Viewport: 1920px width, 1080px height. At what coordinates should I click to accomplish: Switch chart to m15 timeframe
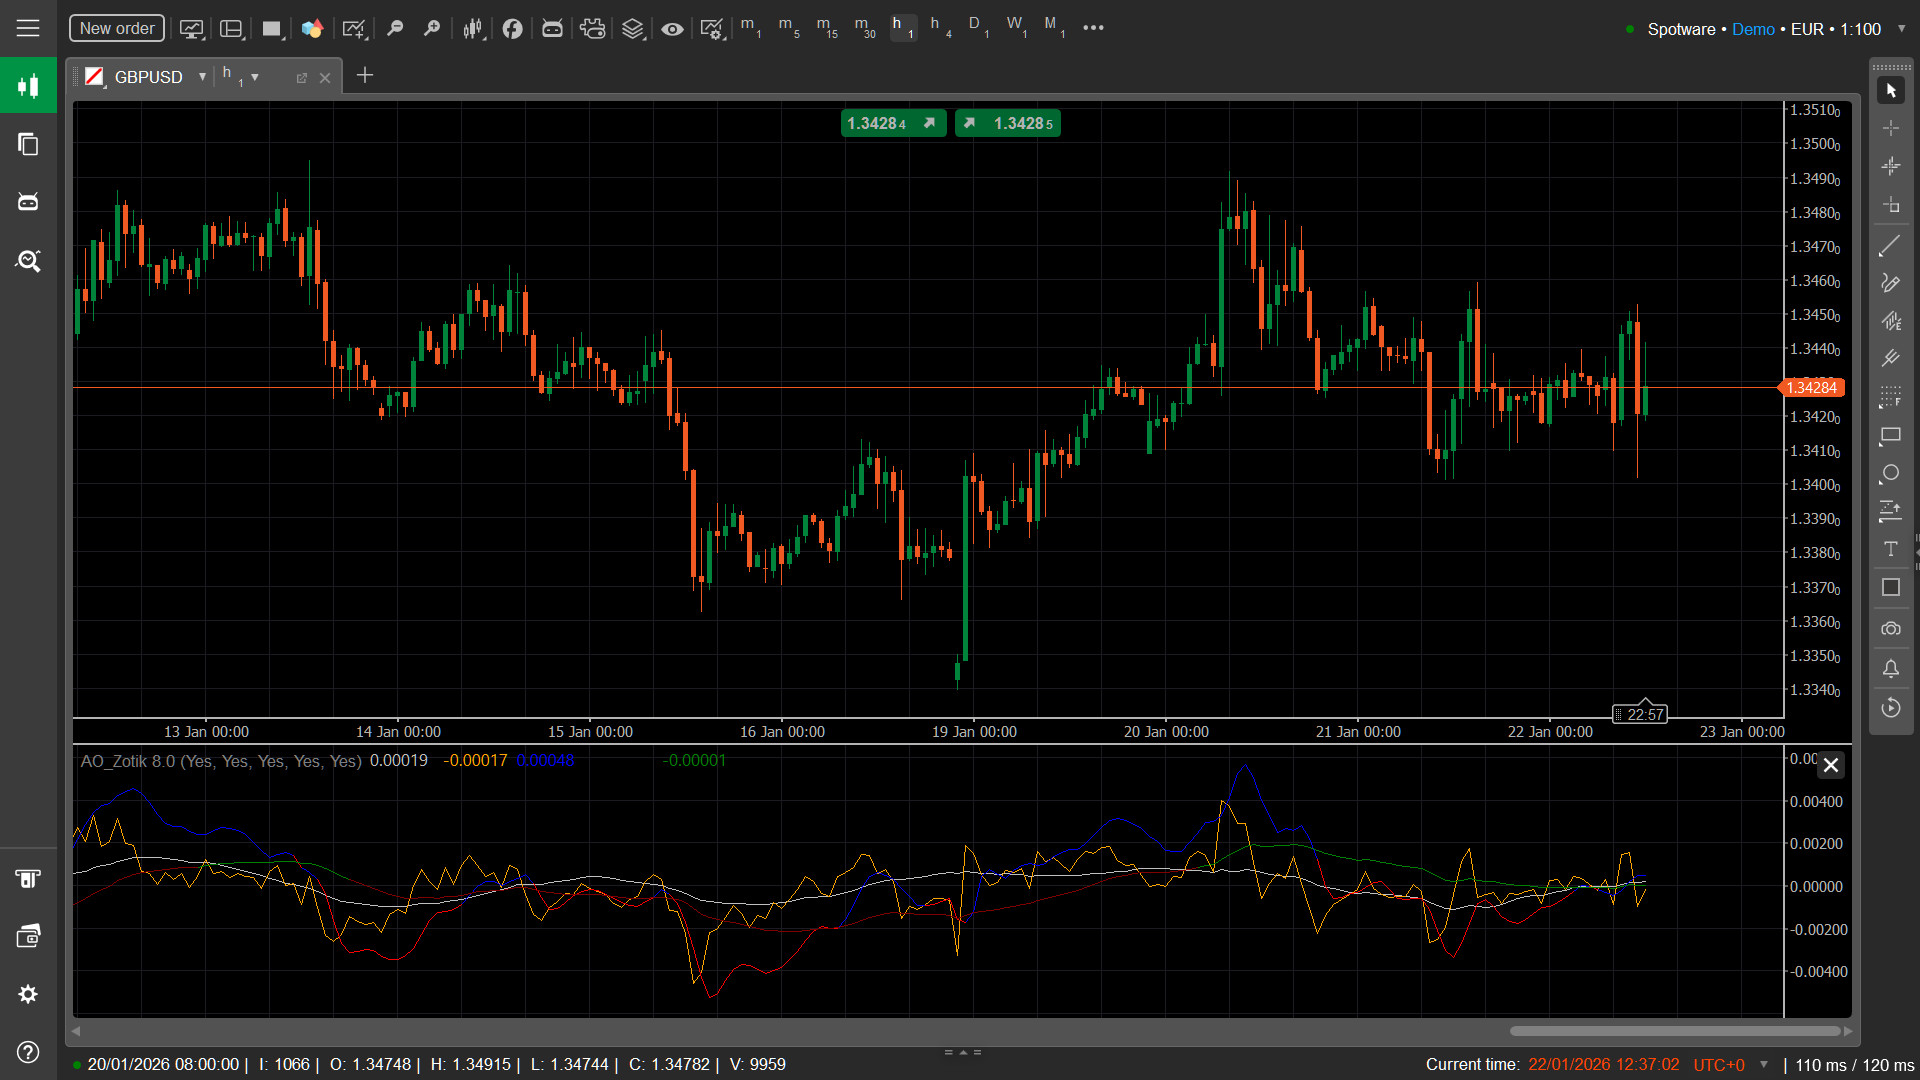[x=826, y=27]
